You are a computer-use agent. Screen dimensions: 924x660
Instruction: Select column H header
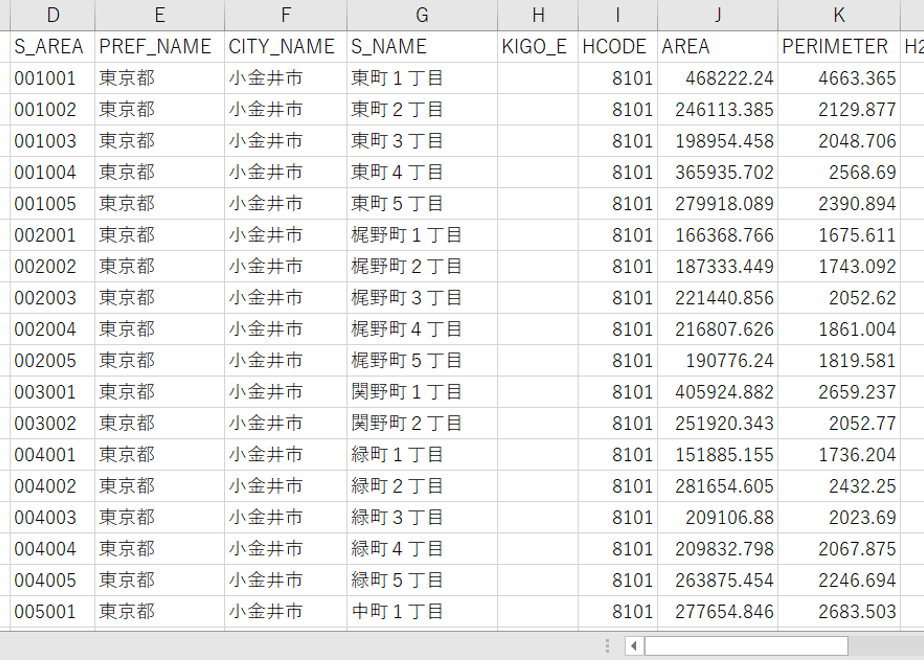click(x=538, y=15)
